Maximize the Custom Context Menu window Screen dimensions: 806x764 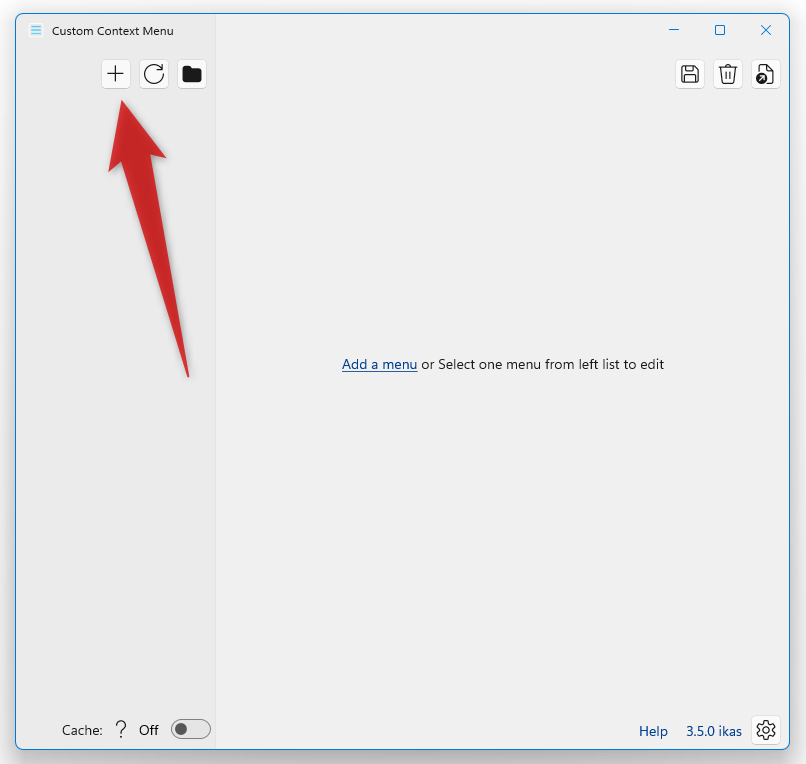point(720,30)
